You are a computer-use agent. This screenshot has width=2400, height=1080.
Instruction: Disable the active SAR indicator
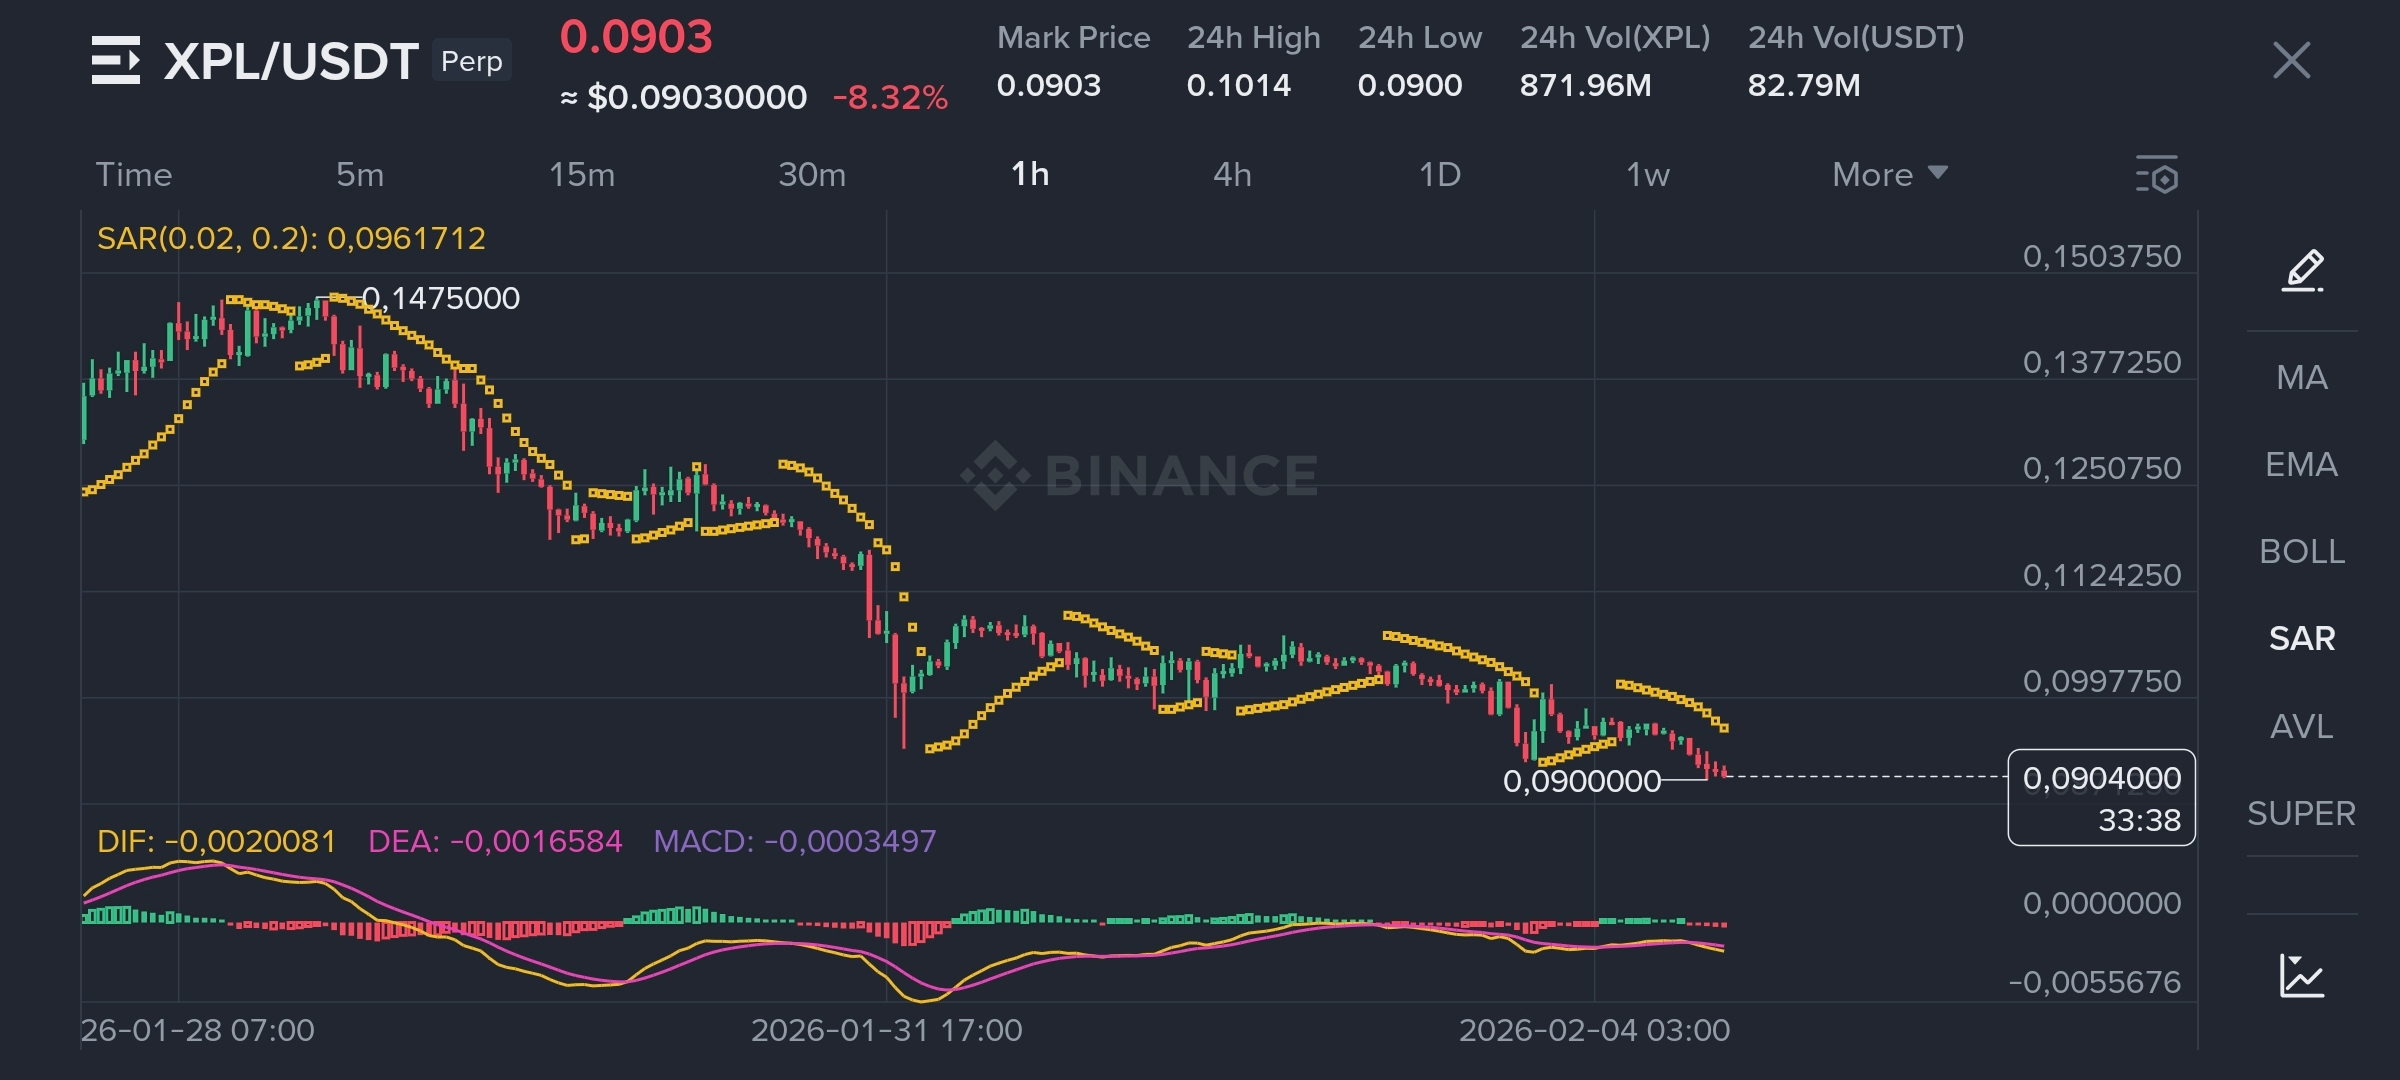point(2301,638)
